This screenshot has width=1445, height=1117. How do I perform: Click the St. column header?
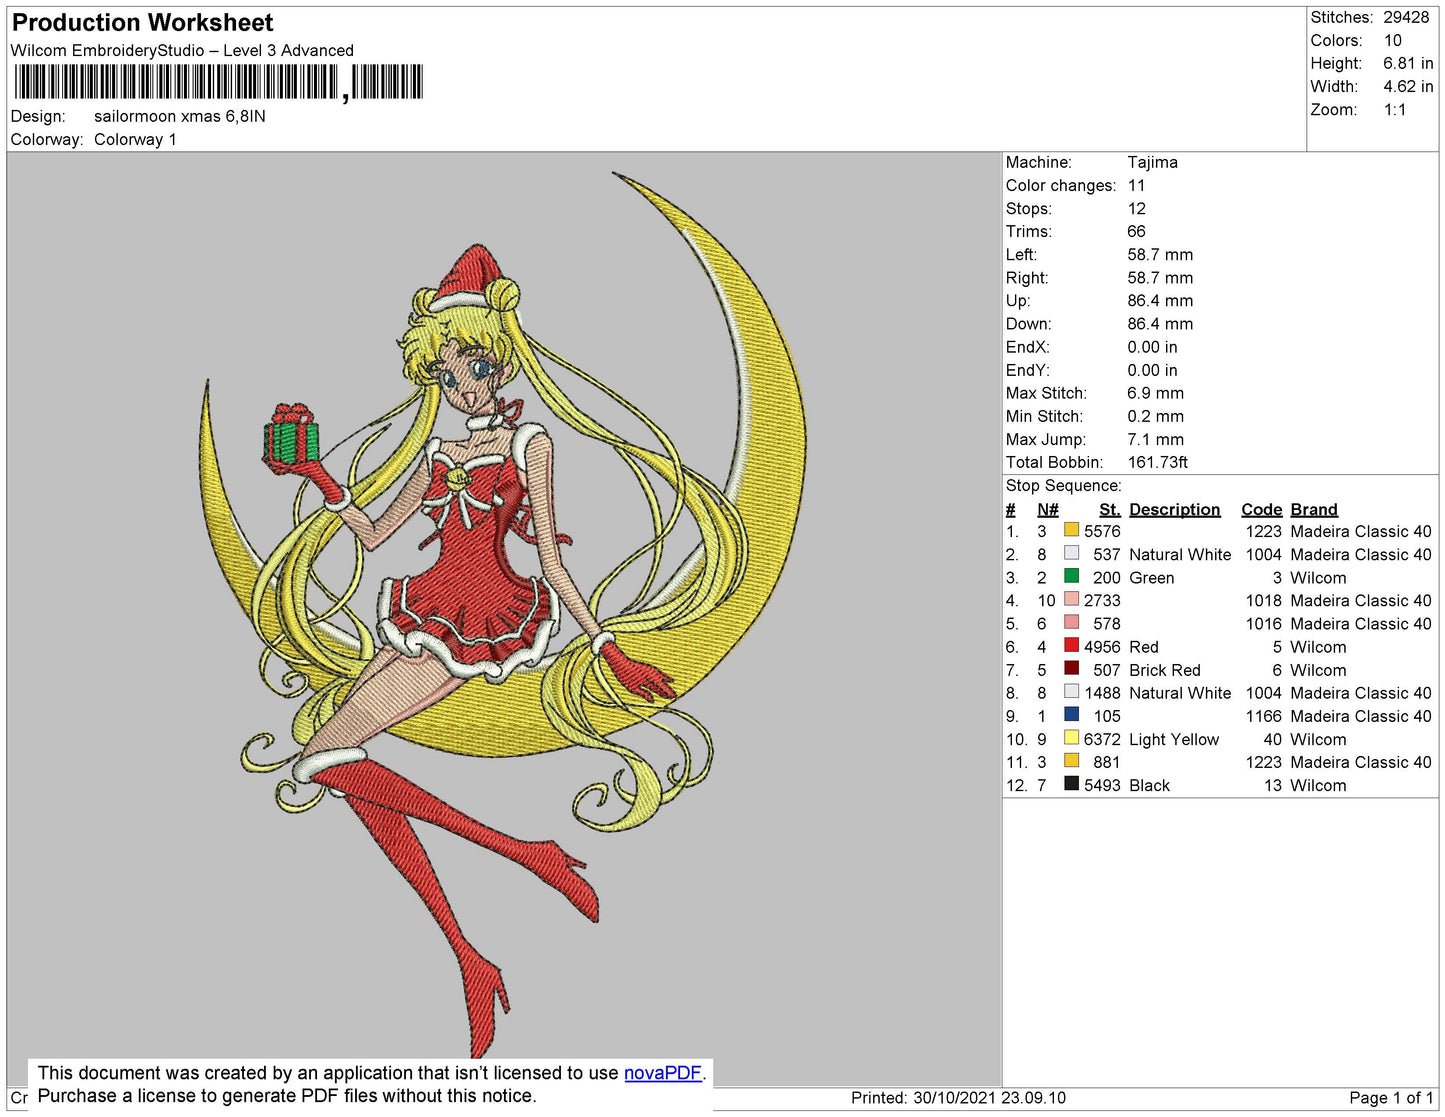(1110, 509)
